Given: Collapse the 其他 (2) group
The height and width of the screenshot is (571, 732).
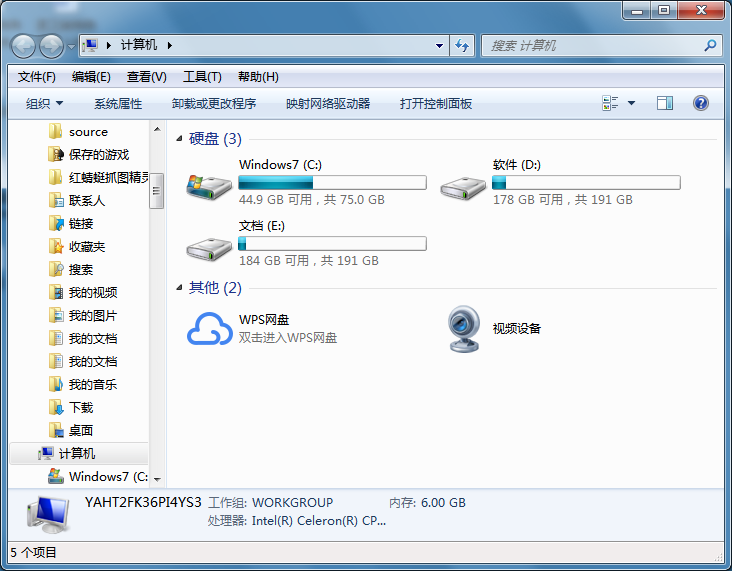Looking at the screenshot, I should pyautogui.click(x=179, y=288).
